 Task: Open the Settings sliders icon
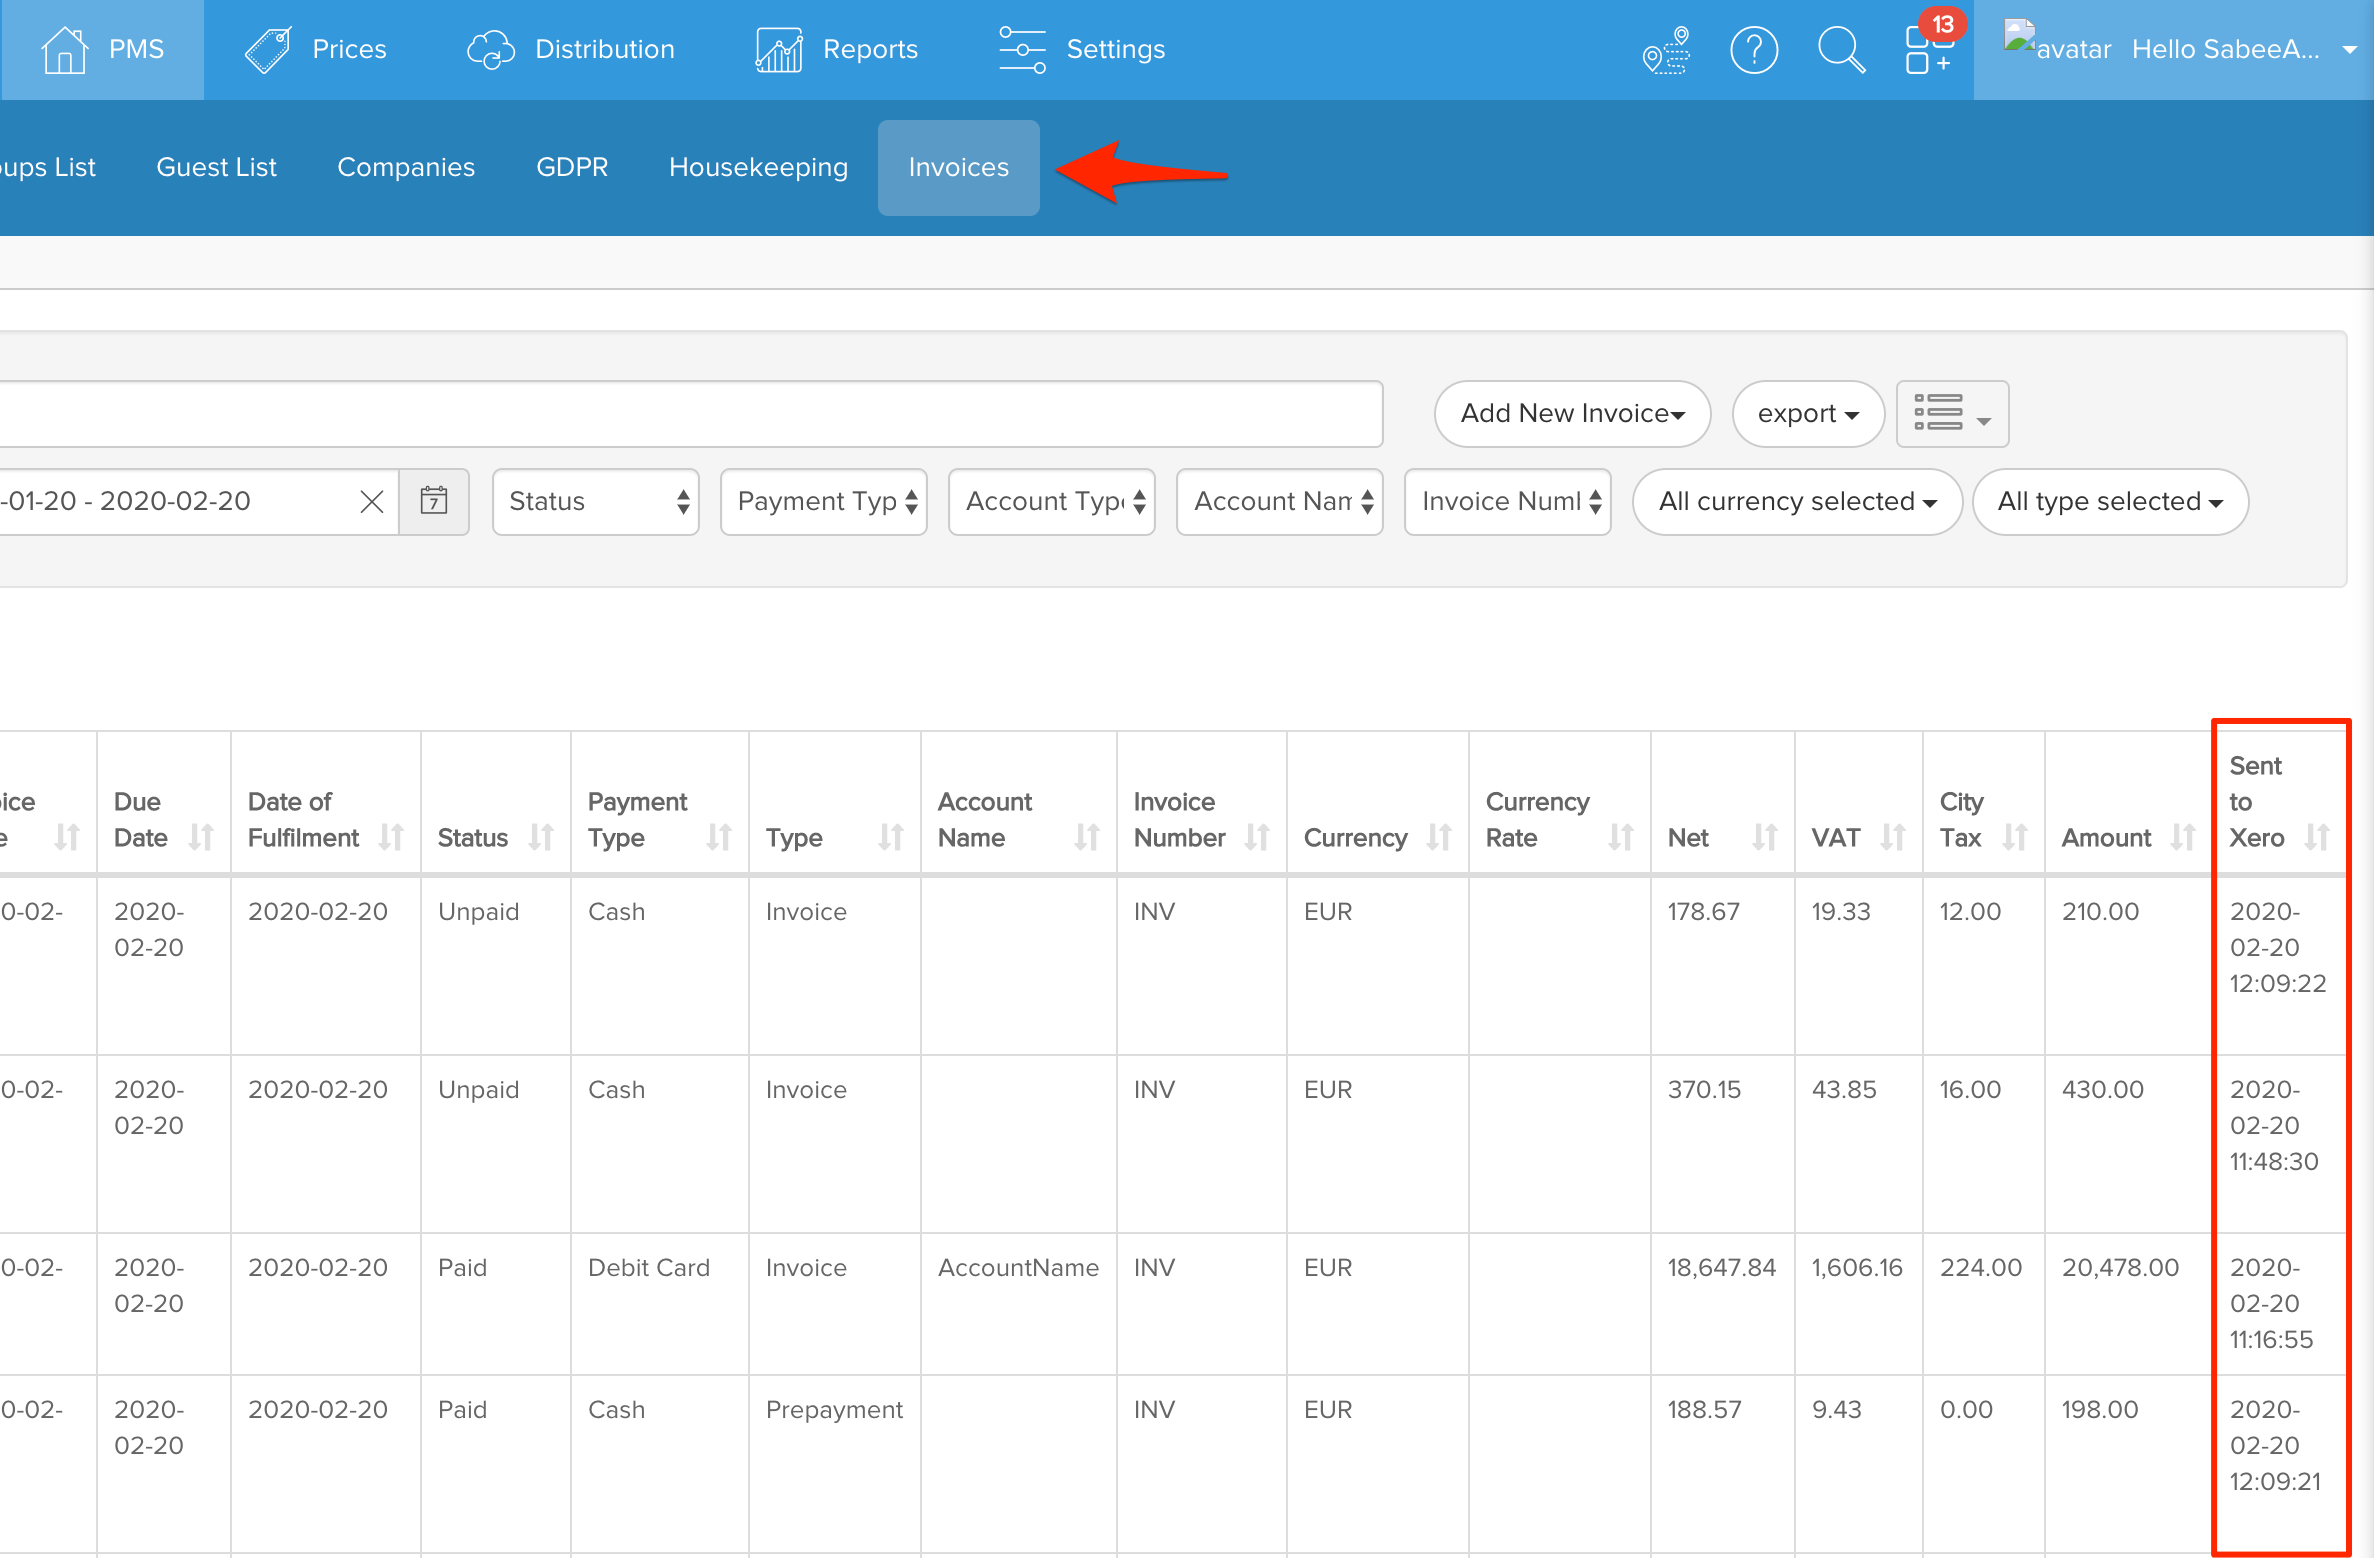1022,49
